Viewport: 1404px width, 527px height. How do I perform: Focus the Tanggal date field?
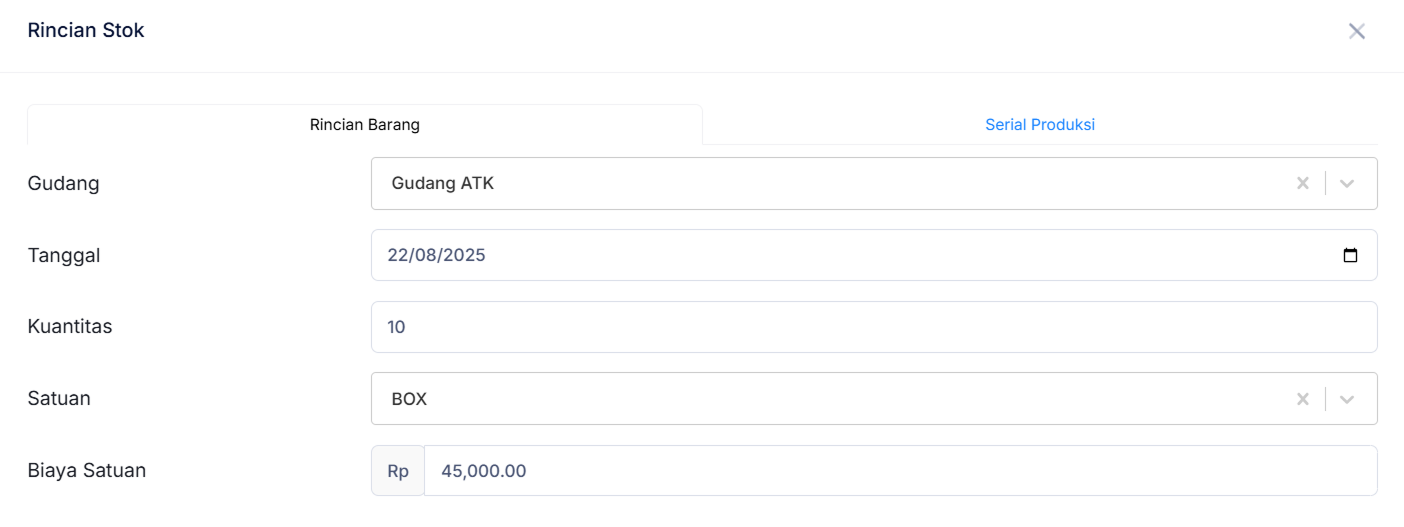tap(800, 255)
